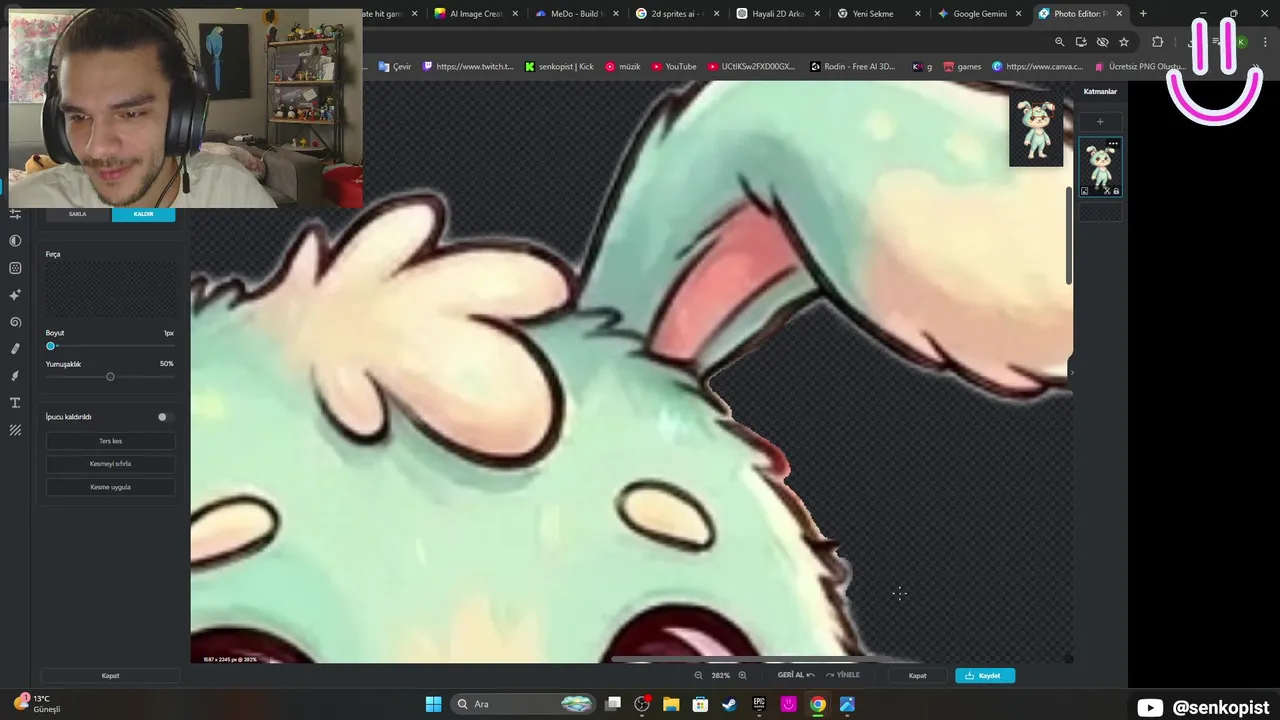Adjust the Boyut size slider handle
Viewport: 1280px width, 720px height.
tap(50, 346)
